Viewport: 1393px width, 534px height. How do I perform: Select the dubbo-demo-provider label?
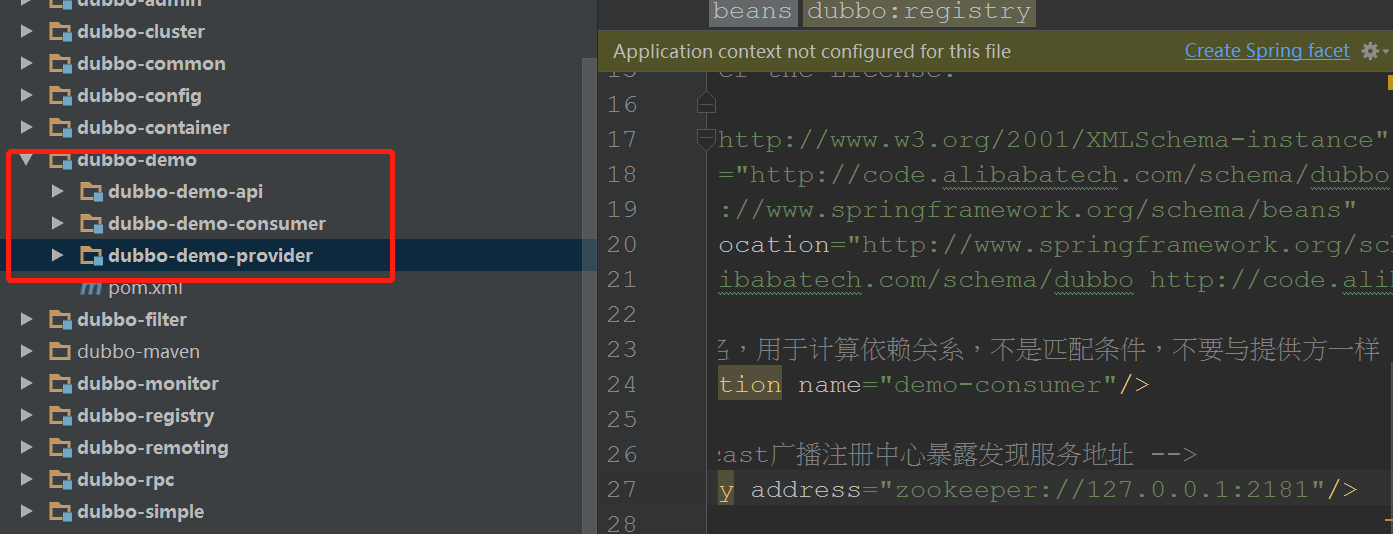pos(211,256)
